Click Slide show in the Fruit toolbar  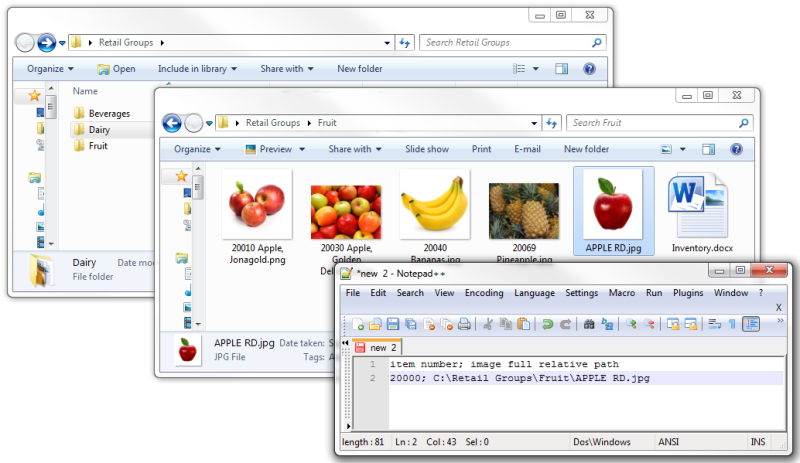coord(427,149)
